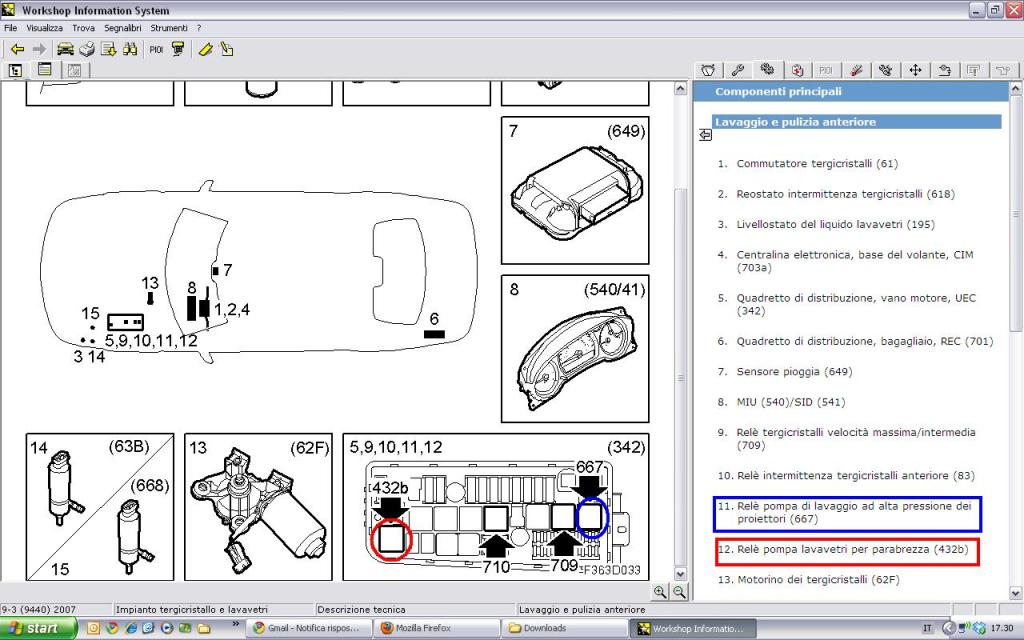Select the yellow highlighter marker tool
The height and width of the screenshot is (640, 1024).
click(x=205, y=49)
